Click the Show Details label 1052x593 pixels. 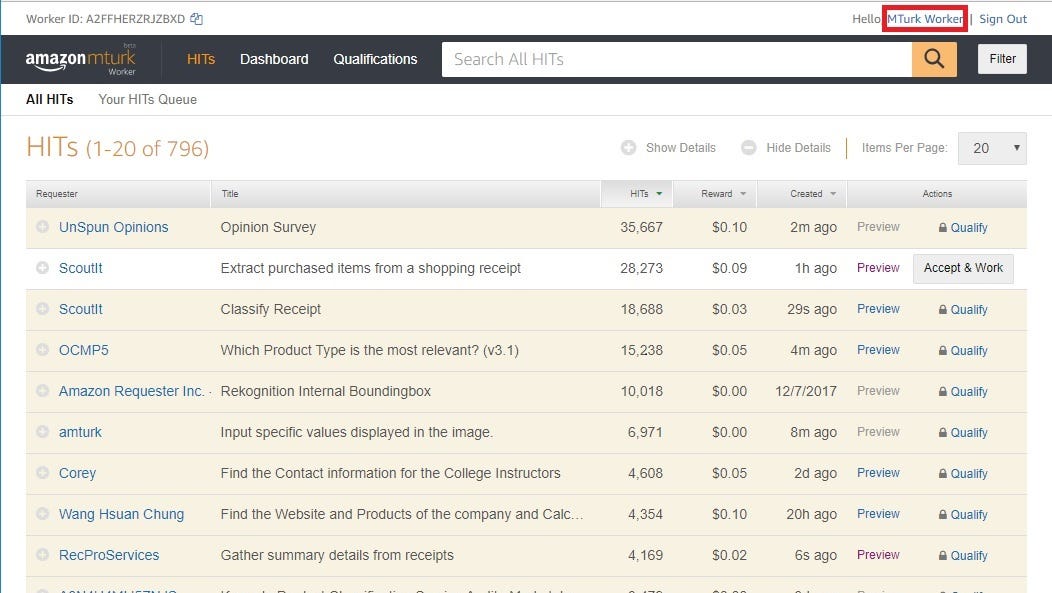click(x=680, y=148)
